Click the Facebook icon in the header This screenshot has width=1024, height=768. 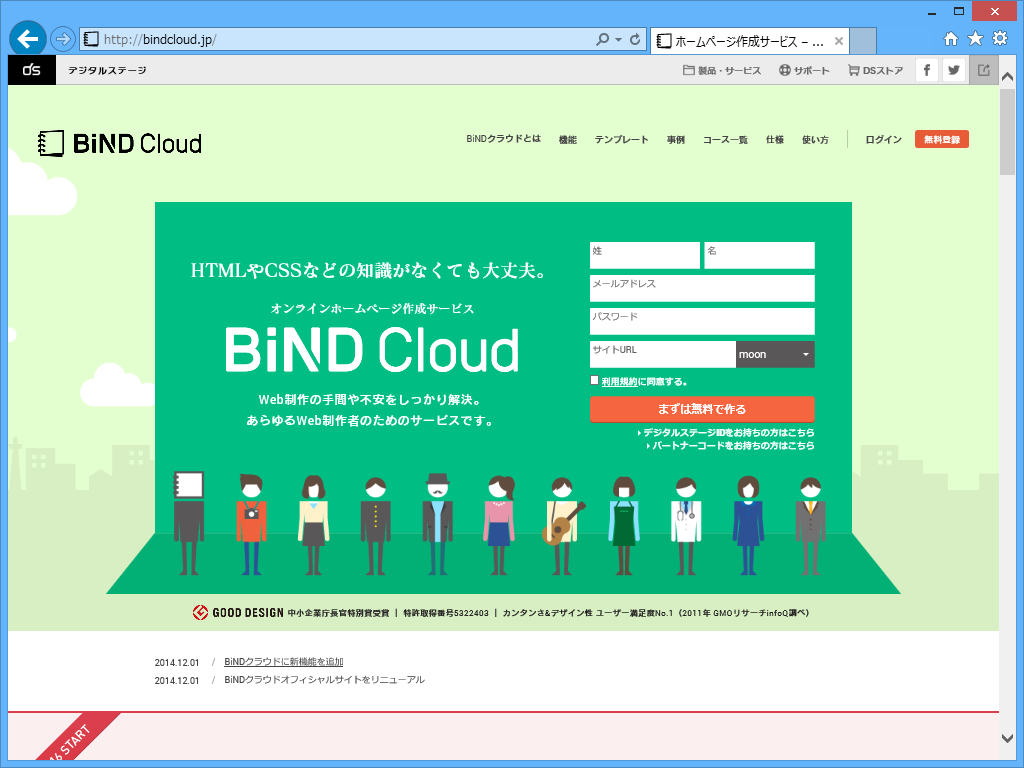(926, 70)
